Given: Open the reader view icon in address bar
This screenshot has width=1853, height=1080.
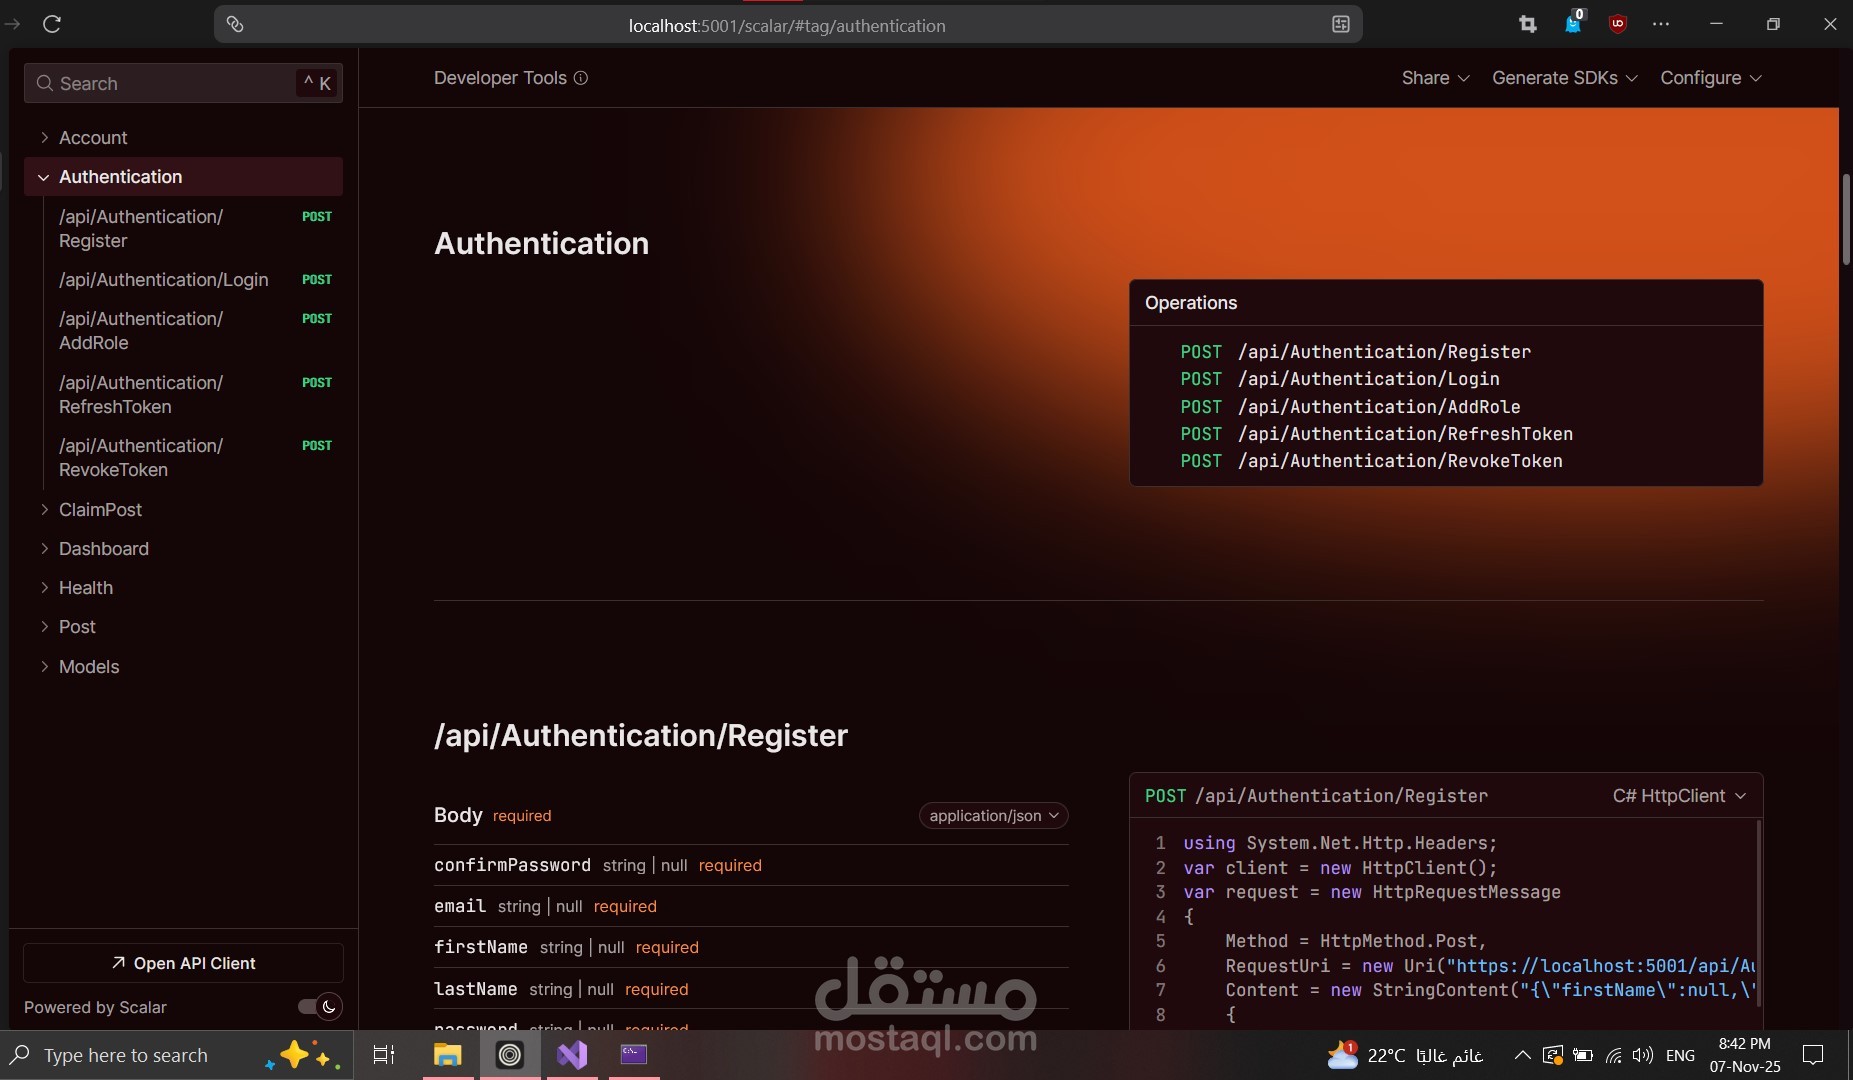Looking at the screenshot, I should 1341,25.
